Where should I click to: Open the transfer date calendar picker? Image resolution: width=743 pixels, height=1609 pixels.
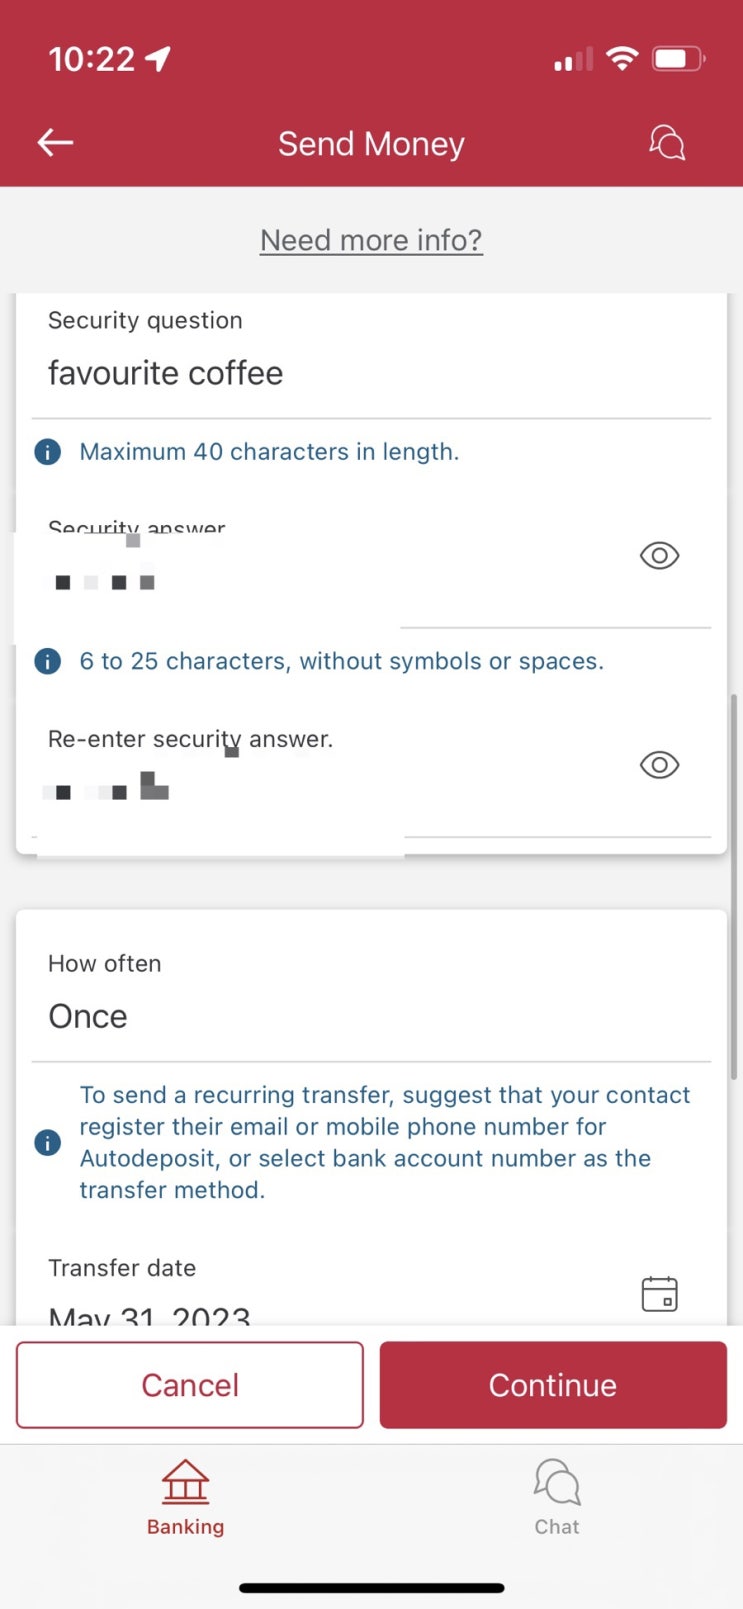click(659, 1293)
